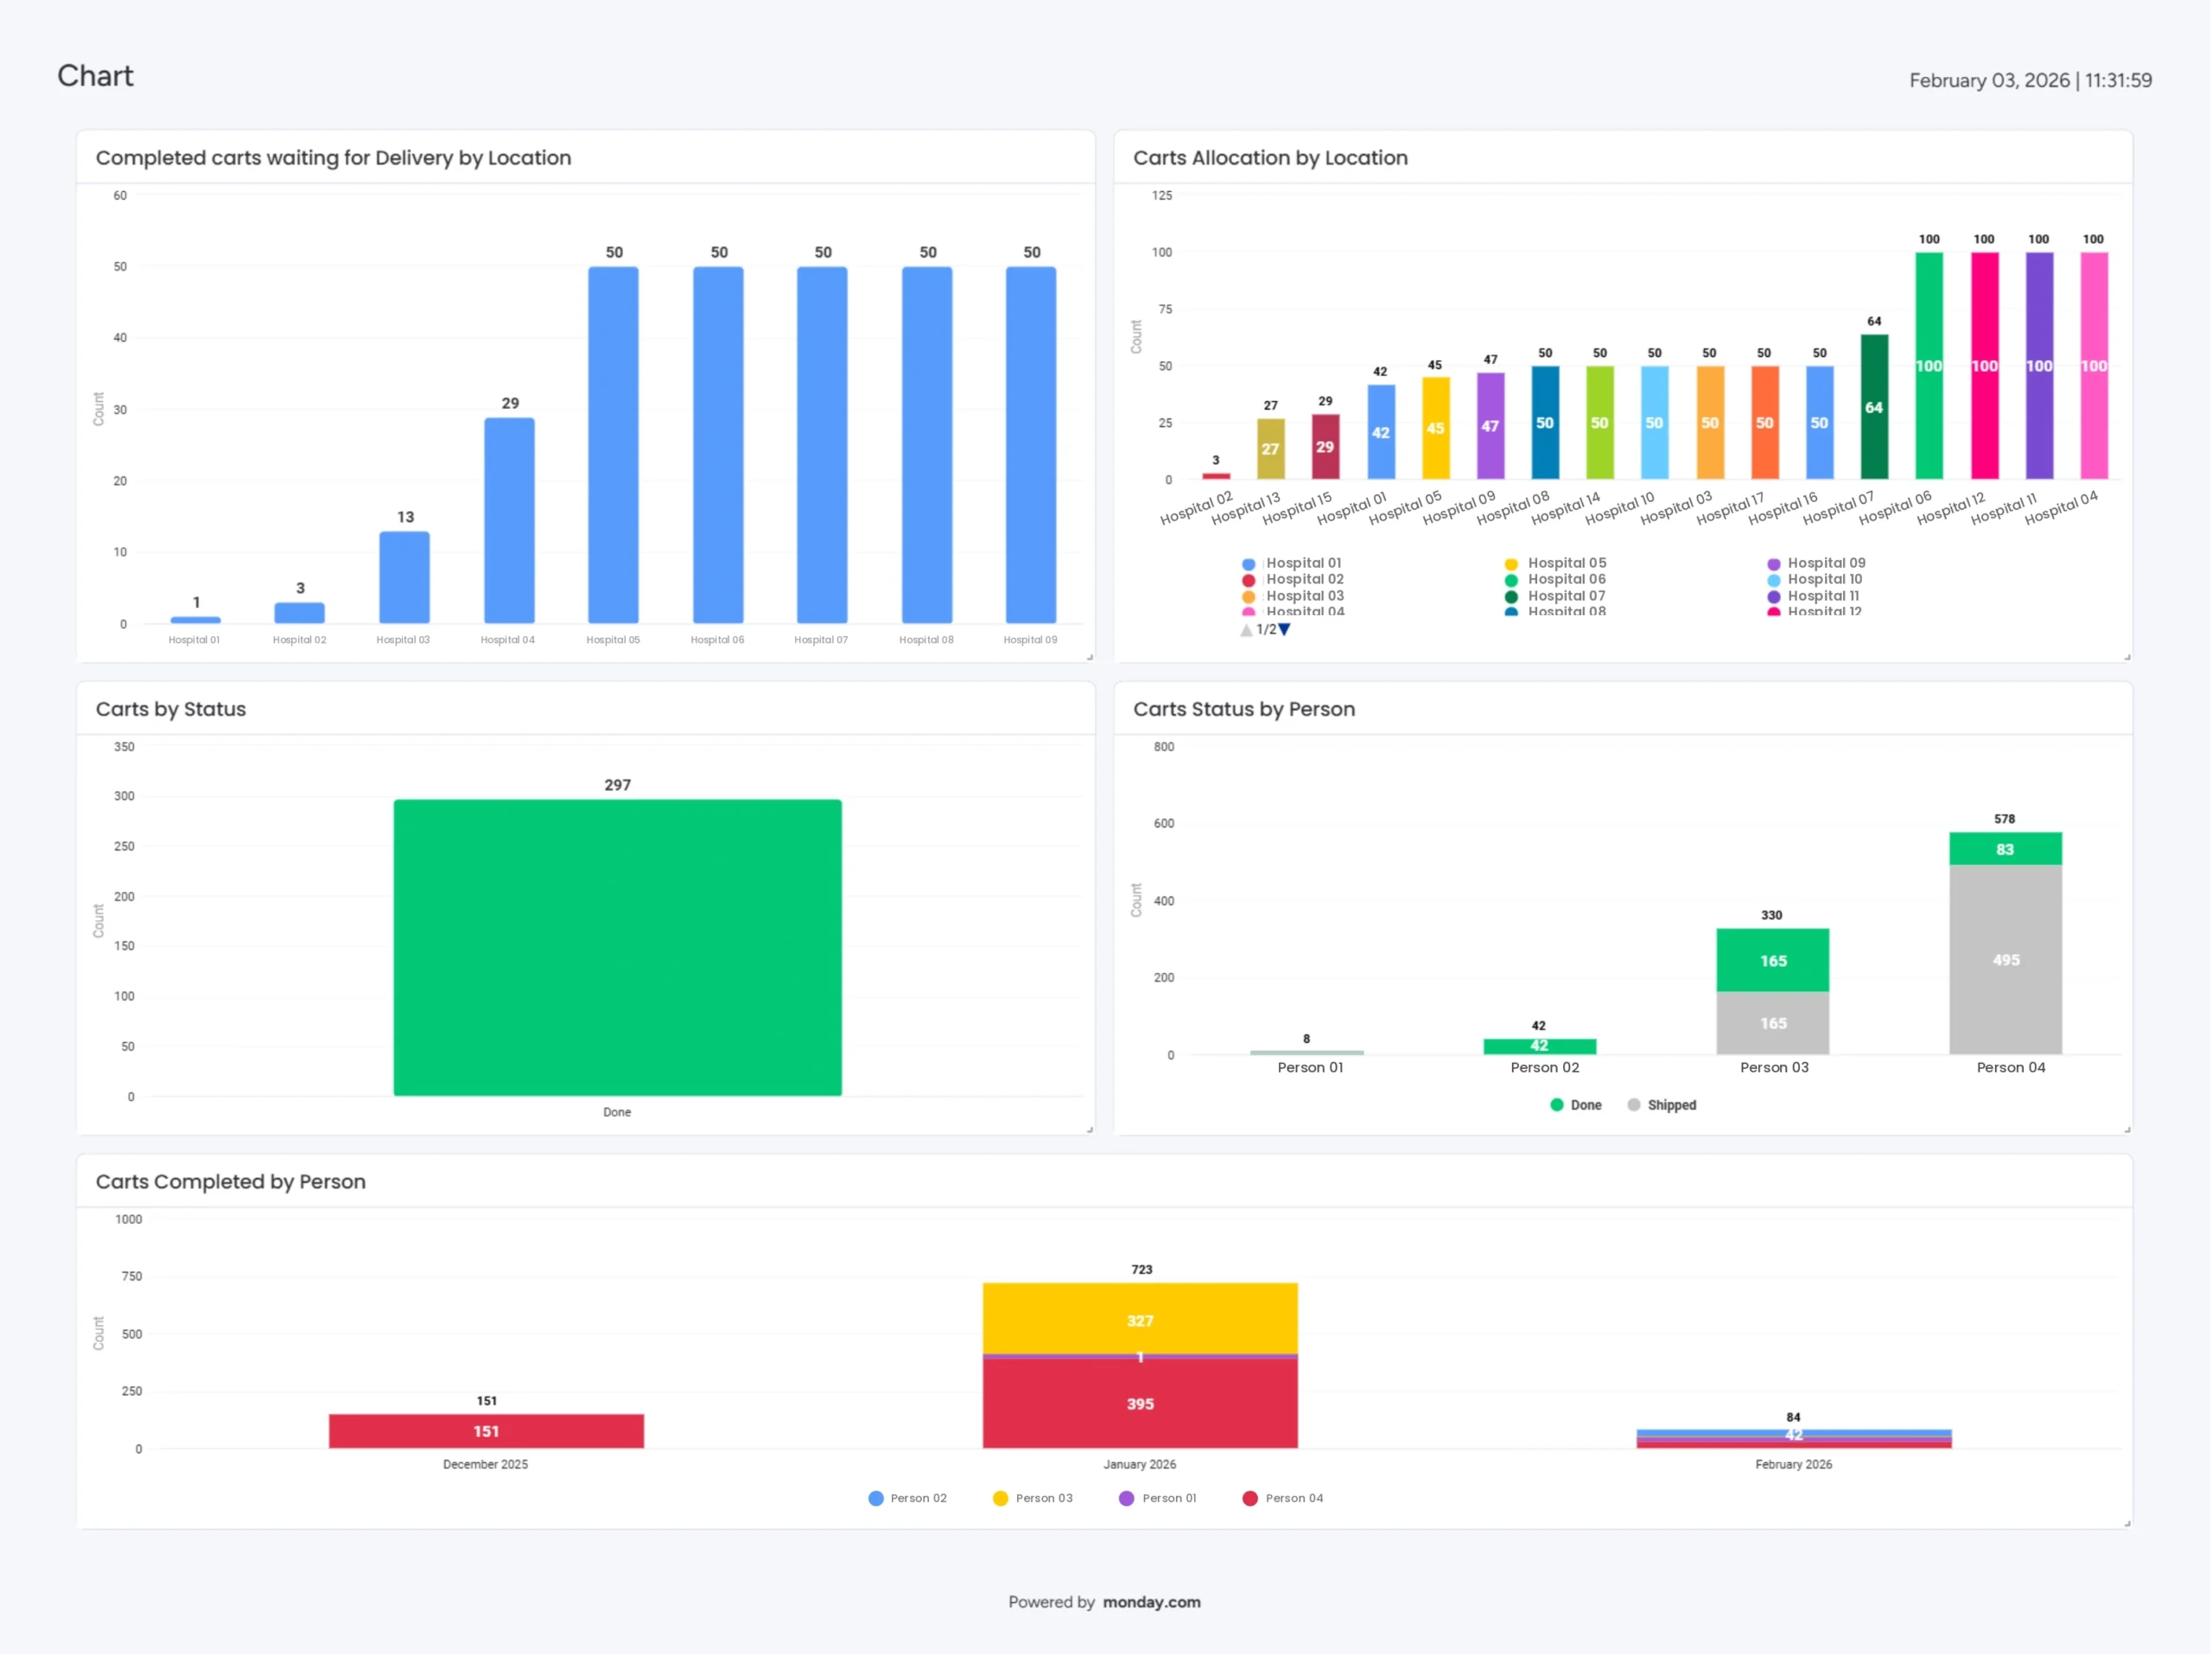Click Person 01 purple legend marker
Image resolution: width=2212 pixels, height=1654 pixels.
point(1127,1498)
